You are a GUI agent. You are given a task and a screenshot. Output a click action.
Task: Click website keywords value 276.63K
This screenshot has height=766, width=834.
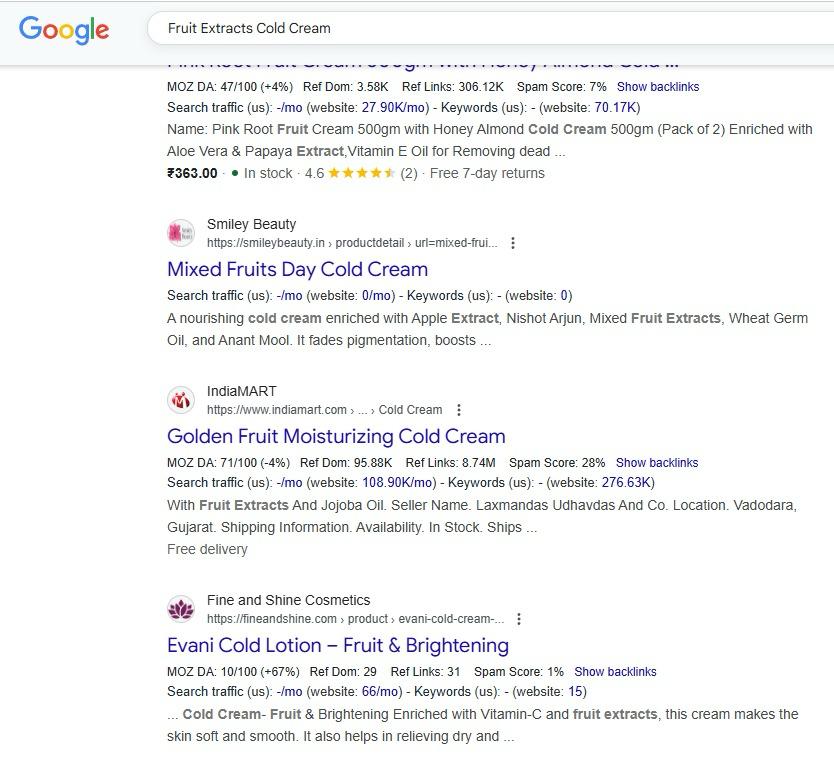coord(626,482)
